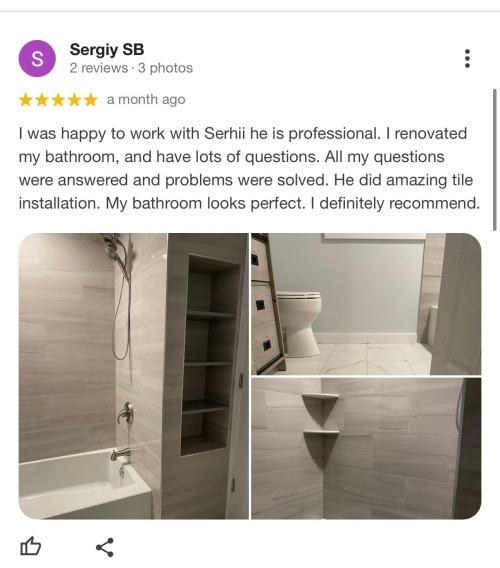Click the upper corner shelf in the photo

tap(320, 406)
